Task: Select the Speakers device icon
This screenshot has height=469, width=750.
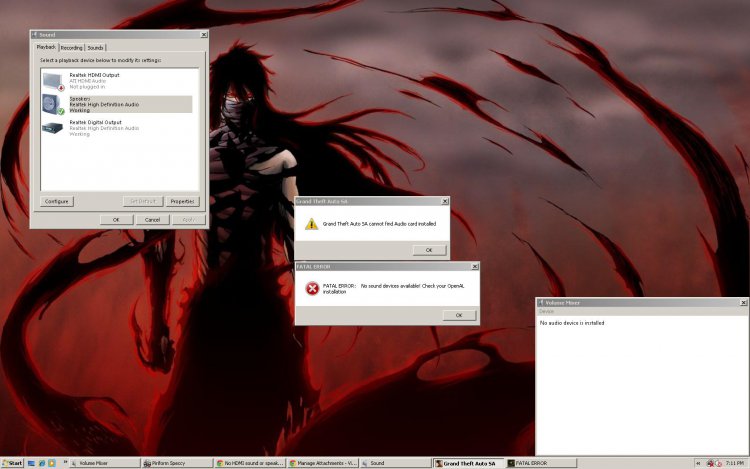Action: [53, 104]
